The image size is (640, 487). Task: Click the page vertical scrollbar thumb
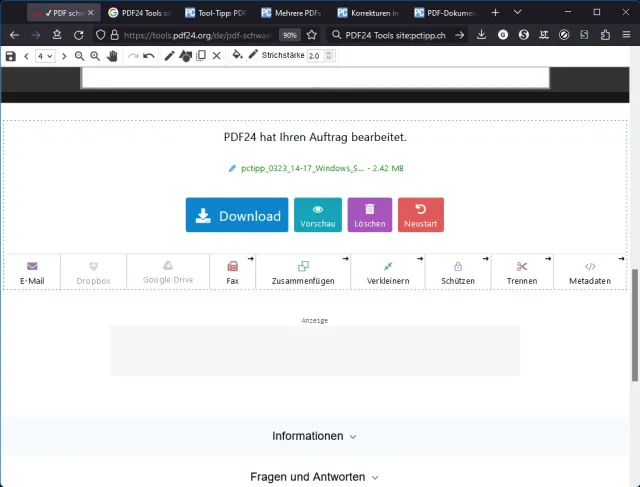click(x=635, y=325)
